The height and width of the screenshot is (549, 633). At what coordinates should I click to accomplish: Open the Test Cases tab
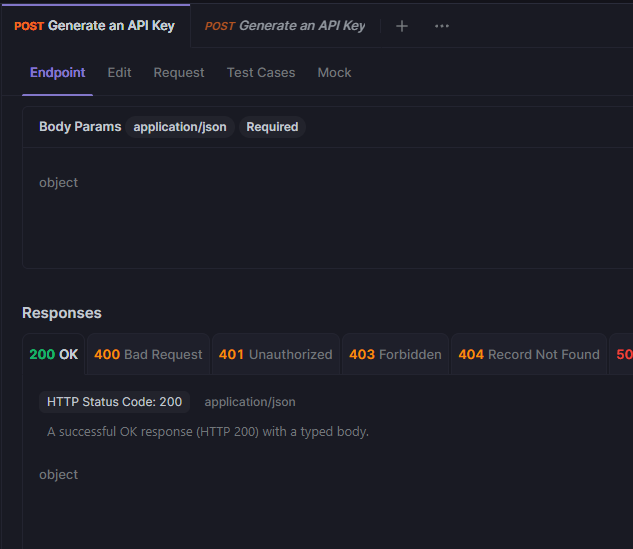coord(261,73)
